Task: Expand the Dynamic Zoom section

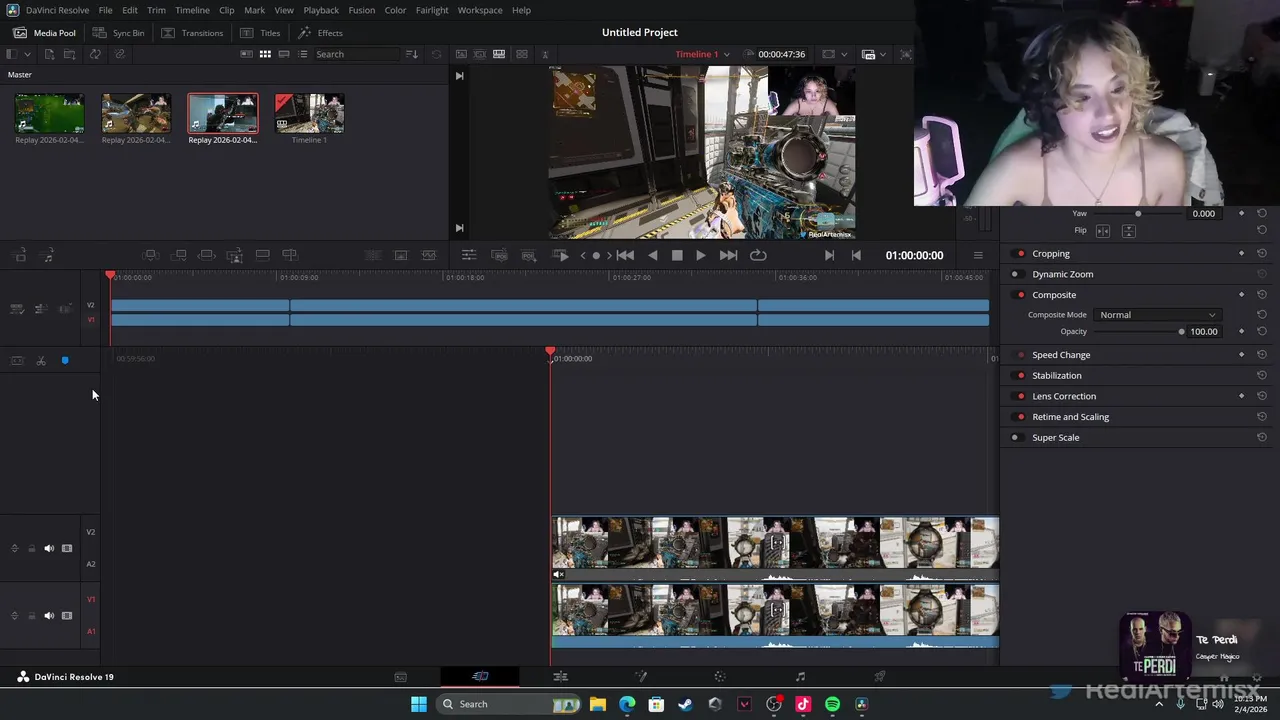Action: click(1062, 274)
